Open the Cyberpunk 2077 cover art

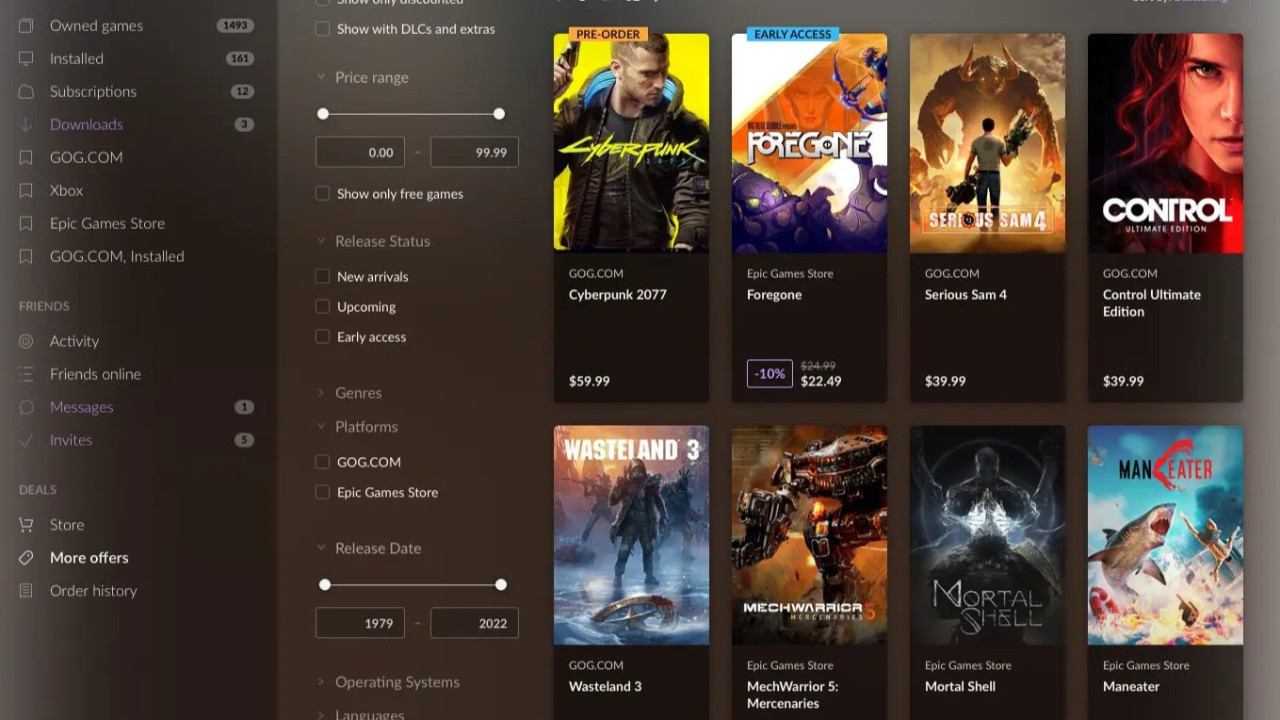coord(631,143)
